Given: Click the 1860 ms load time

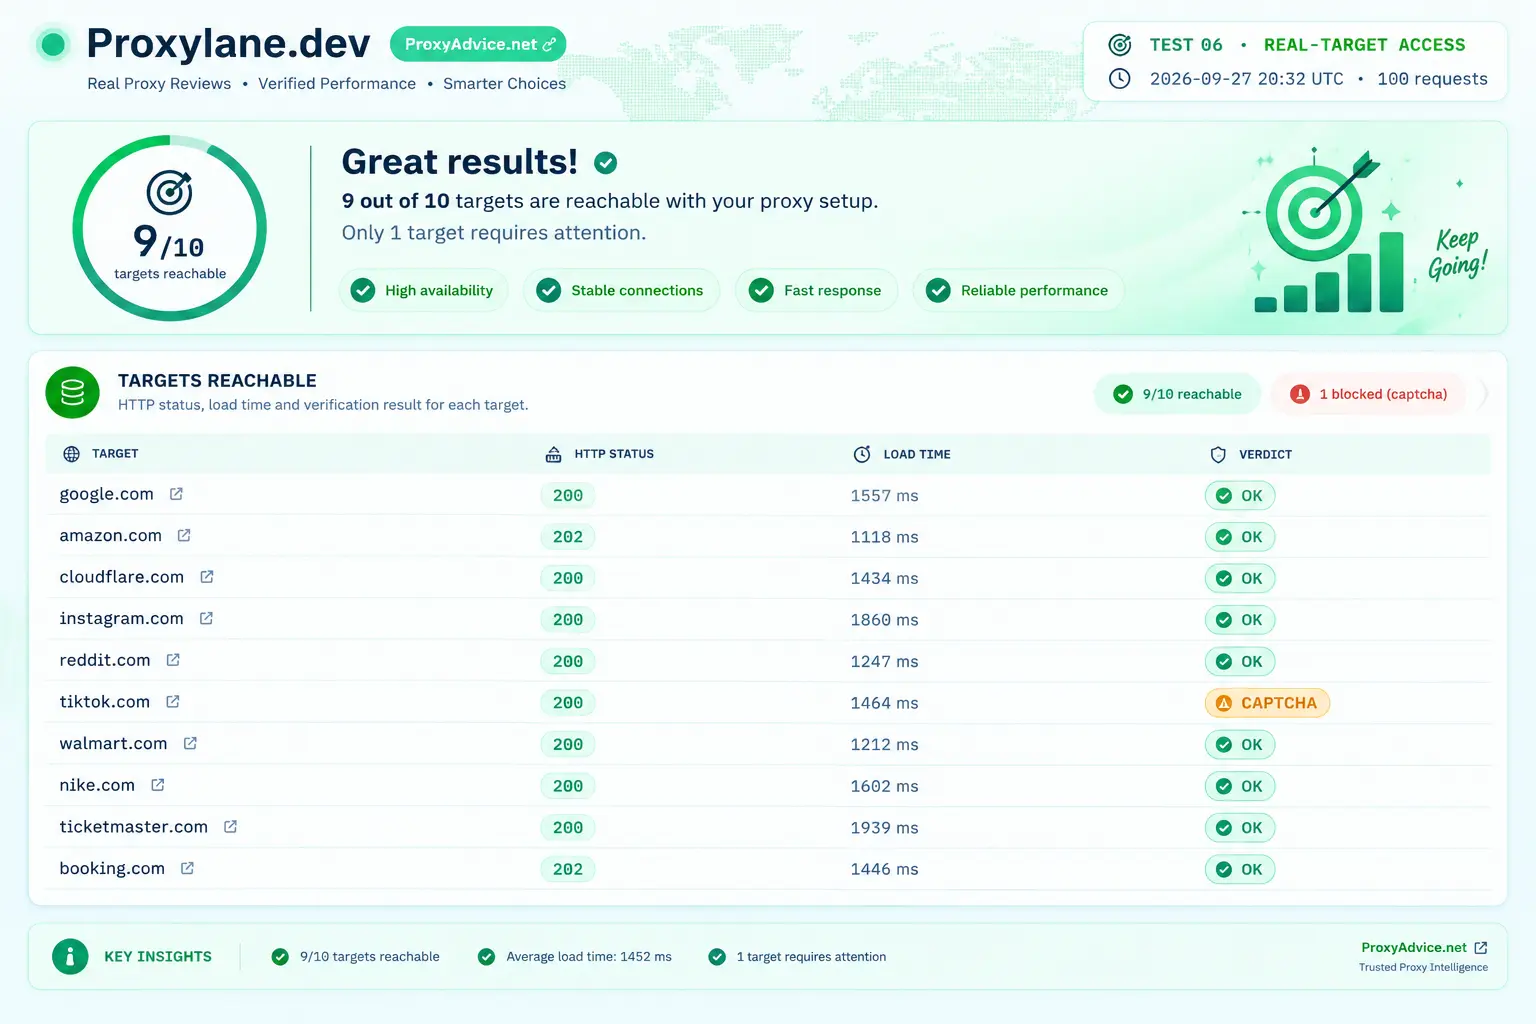Looking at the screenshot, I should click(x=884, y=619).
